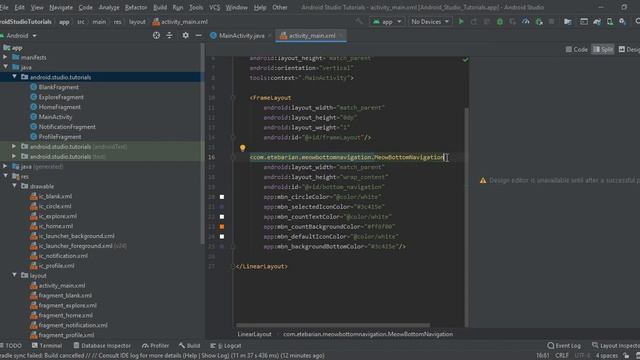Open the Profiler tool window
The image size is (640, 360).
[x=156, y=346]
